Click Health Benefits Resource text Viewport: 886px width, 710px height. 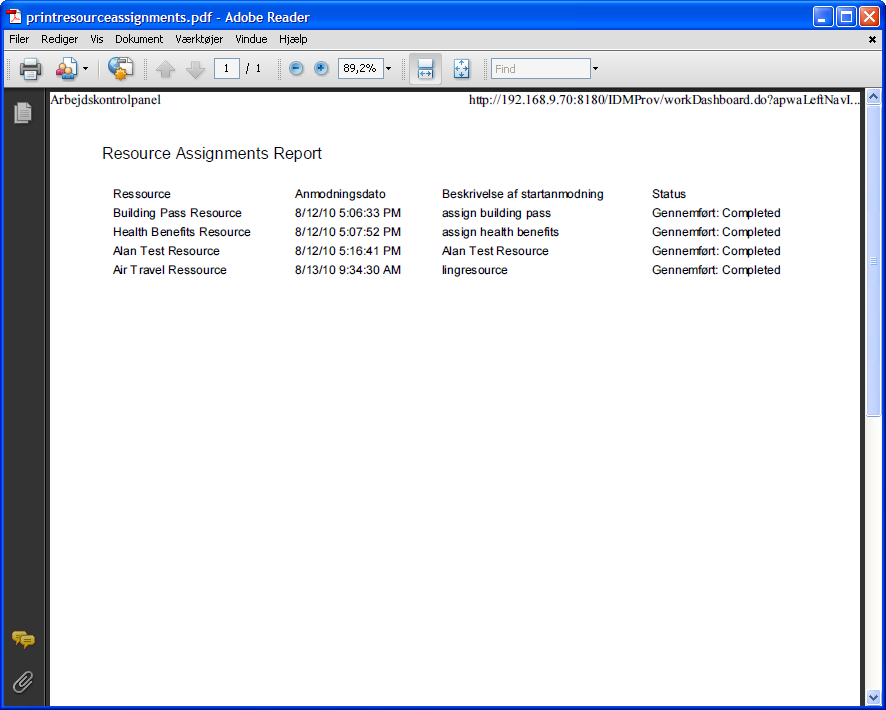pyautogui.click(x=181, y=232)
